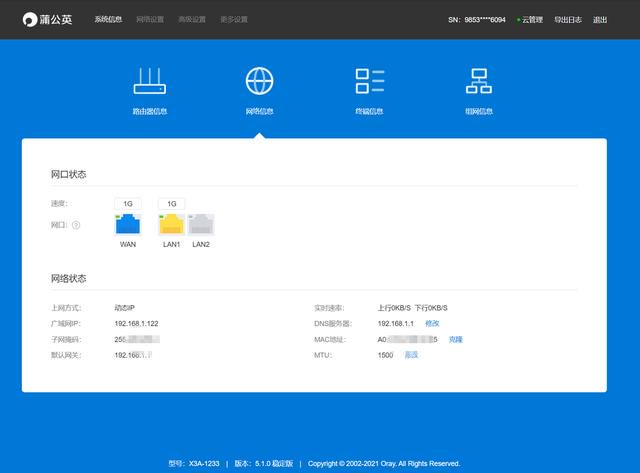
Task: Open the 终端信息 list icon tab
Action: pos(369,91)
